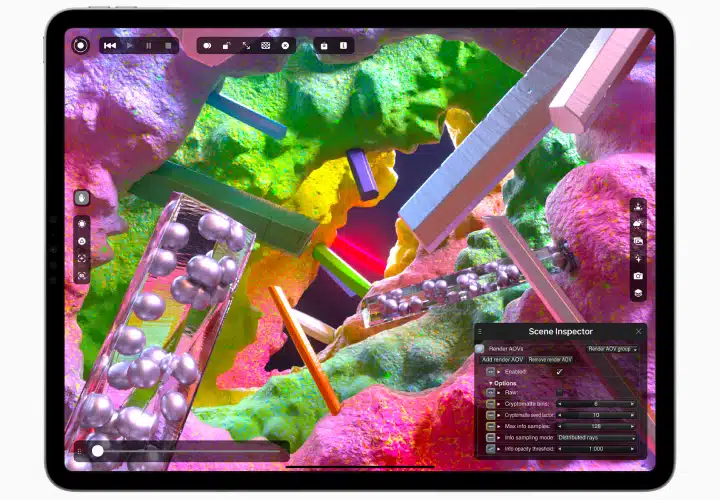Select the focus bracket tool in left toolbar
This screenshot has height=500, width=720.
(82, 258)
